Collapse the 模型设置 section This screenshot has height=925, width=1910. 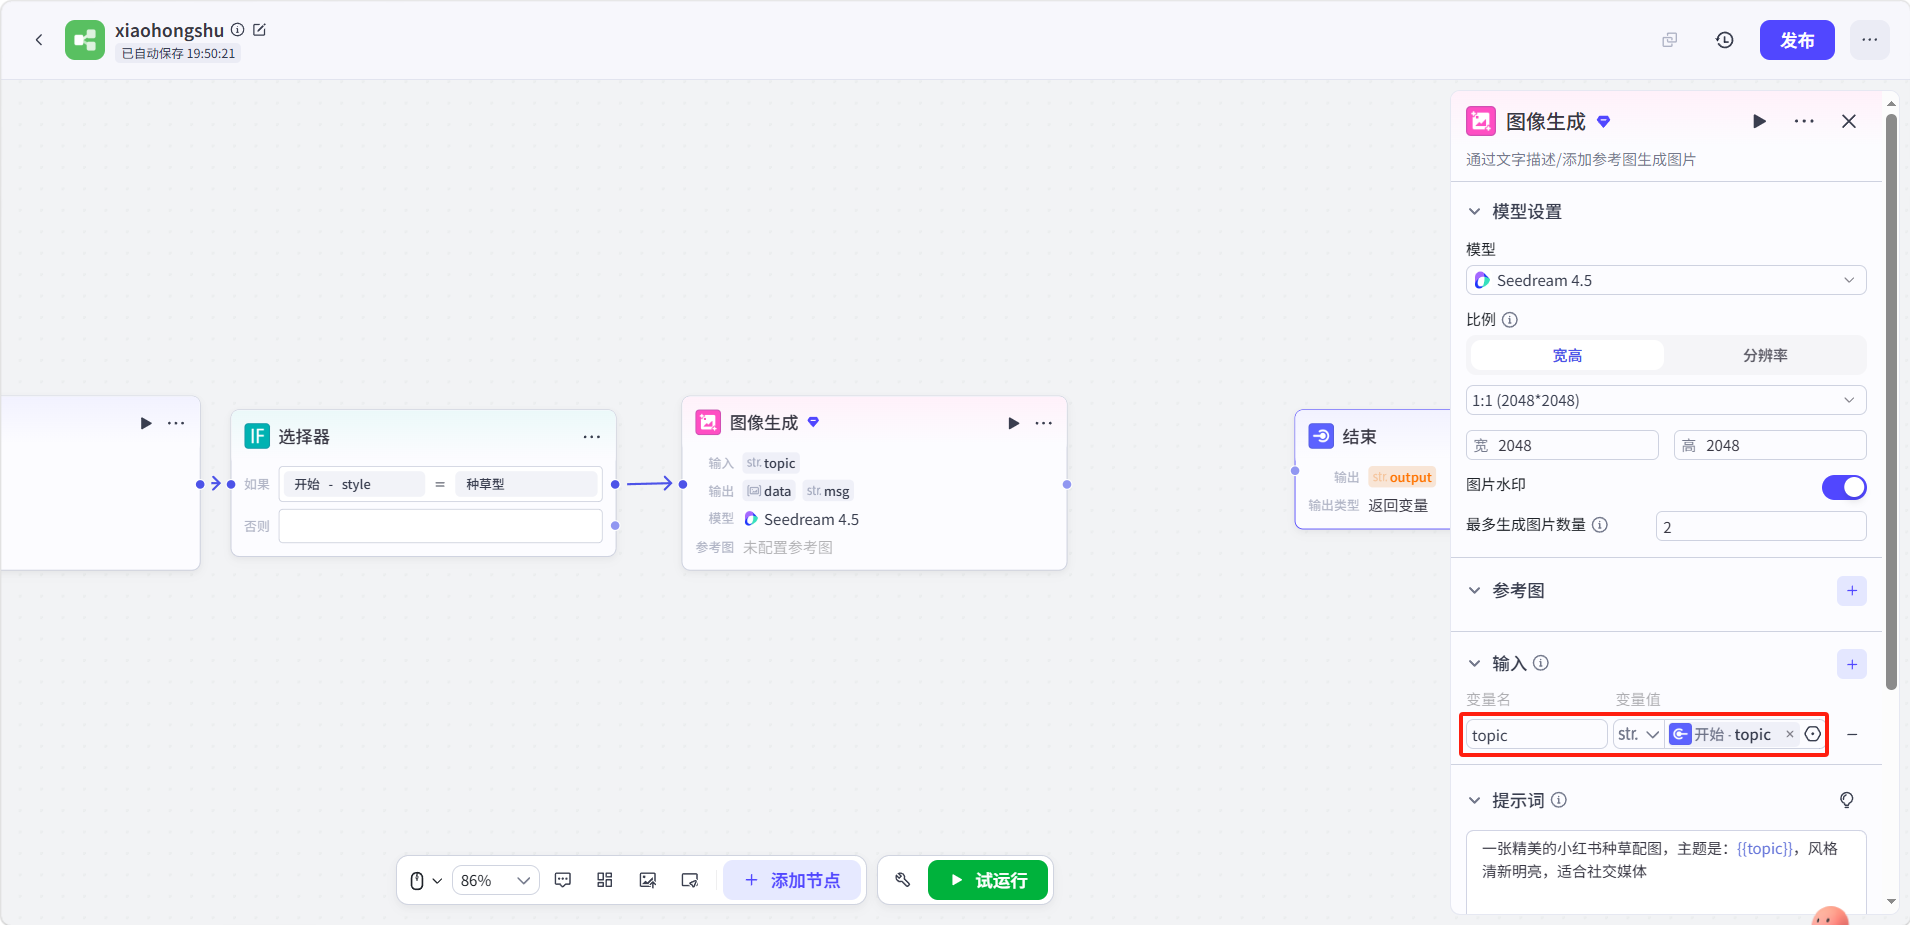point(1474,212)
